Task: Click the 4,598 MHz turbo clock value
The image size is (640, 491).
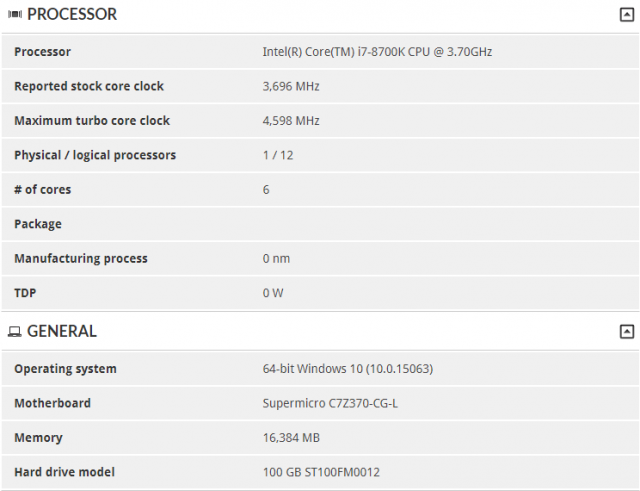Action: pos(291,121)
